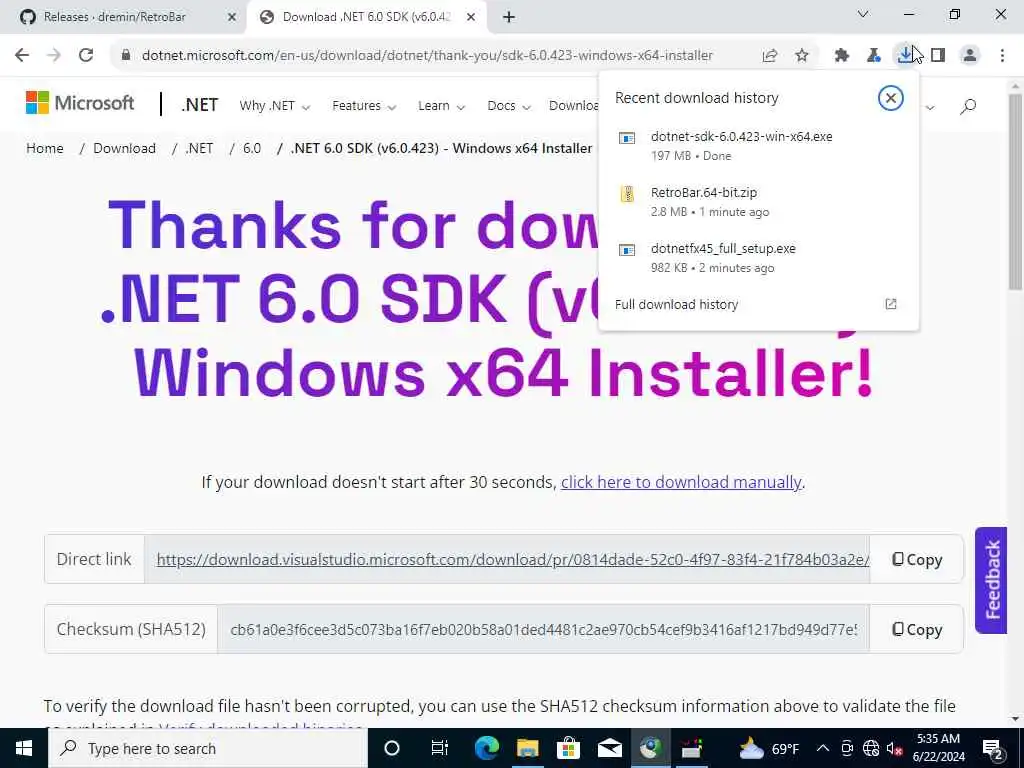Close the RetroBar releases tab

pyautogui.click(x=231, y=18)
